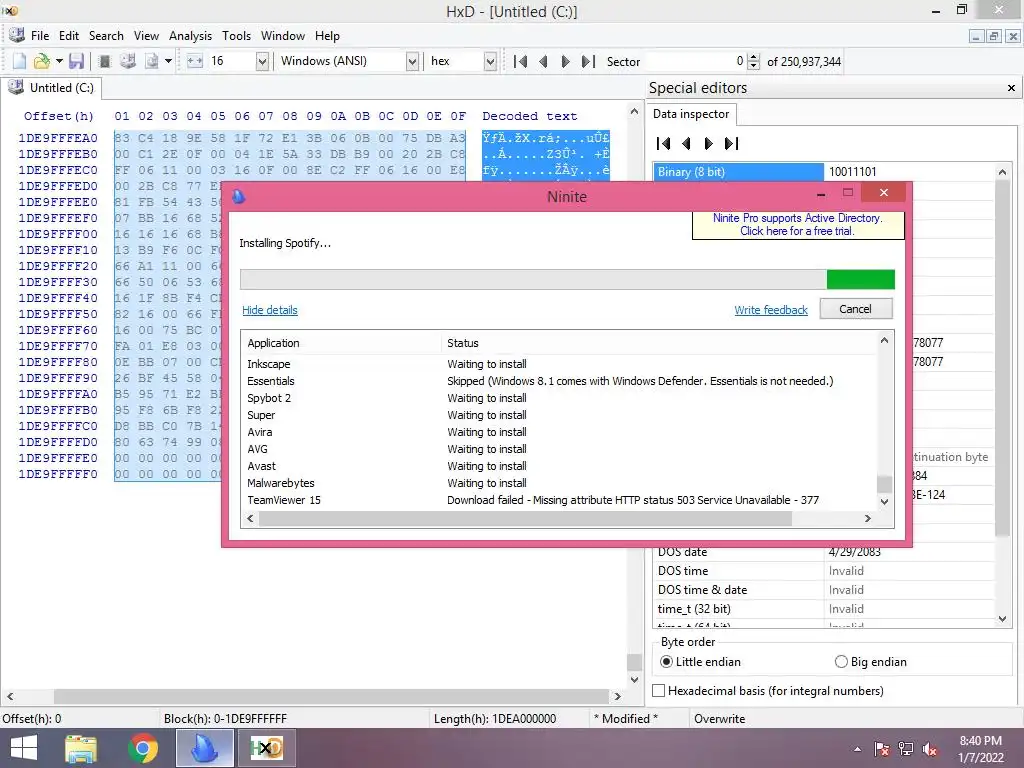Click the Open RAM icon in HxD toolbar
This screenshot has width=1024, height=768.
coord(104,61)
